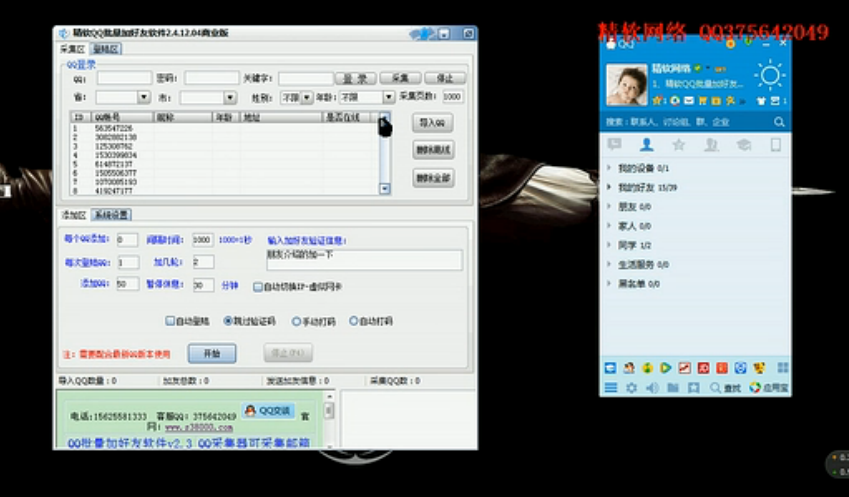Open the skin shirt icon in QQ header

coord(761,101)
